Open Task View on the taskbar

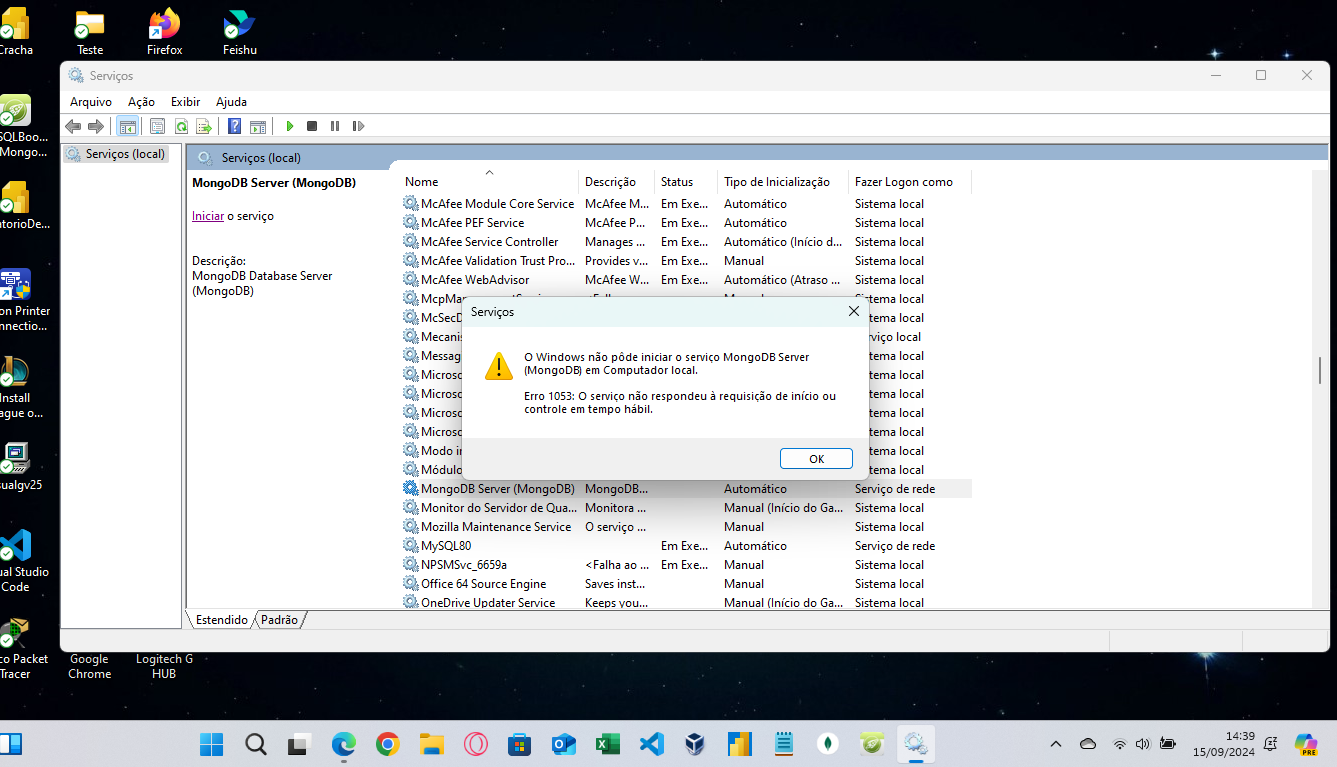299,744
